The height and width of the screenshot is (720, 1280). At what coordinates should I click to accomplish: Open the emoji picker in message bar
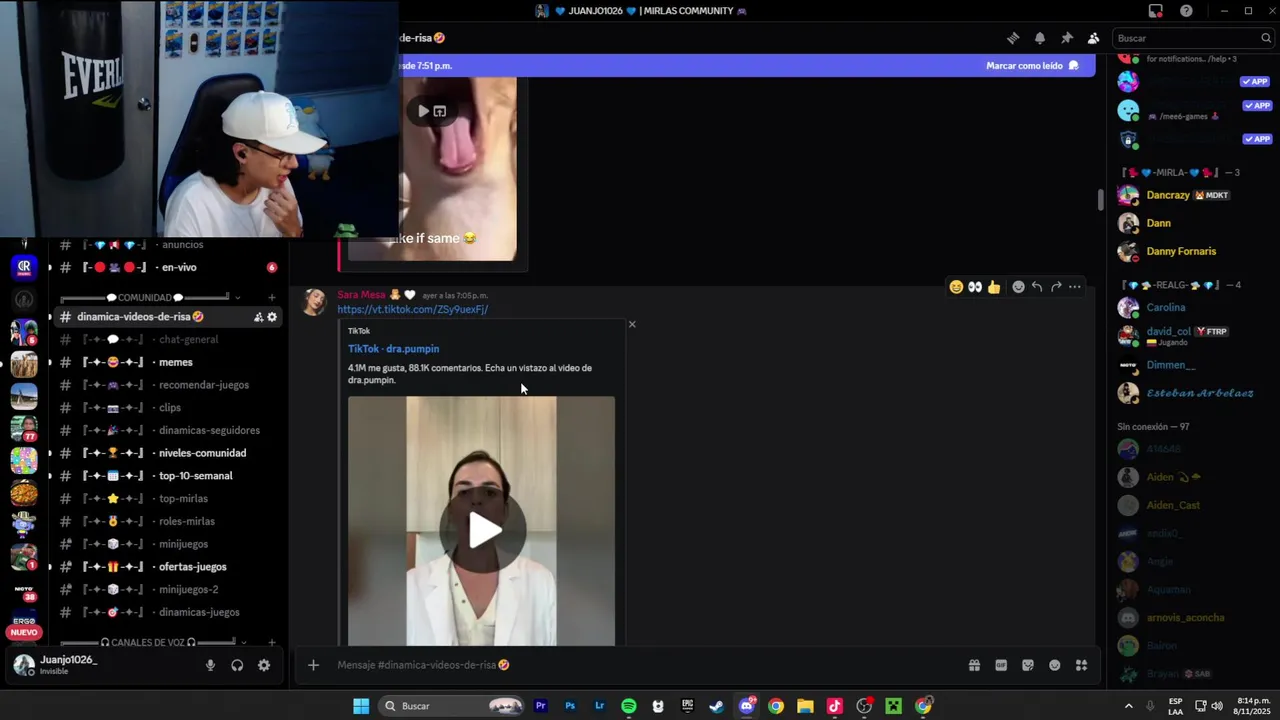(1055, 665)
